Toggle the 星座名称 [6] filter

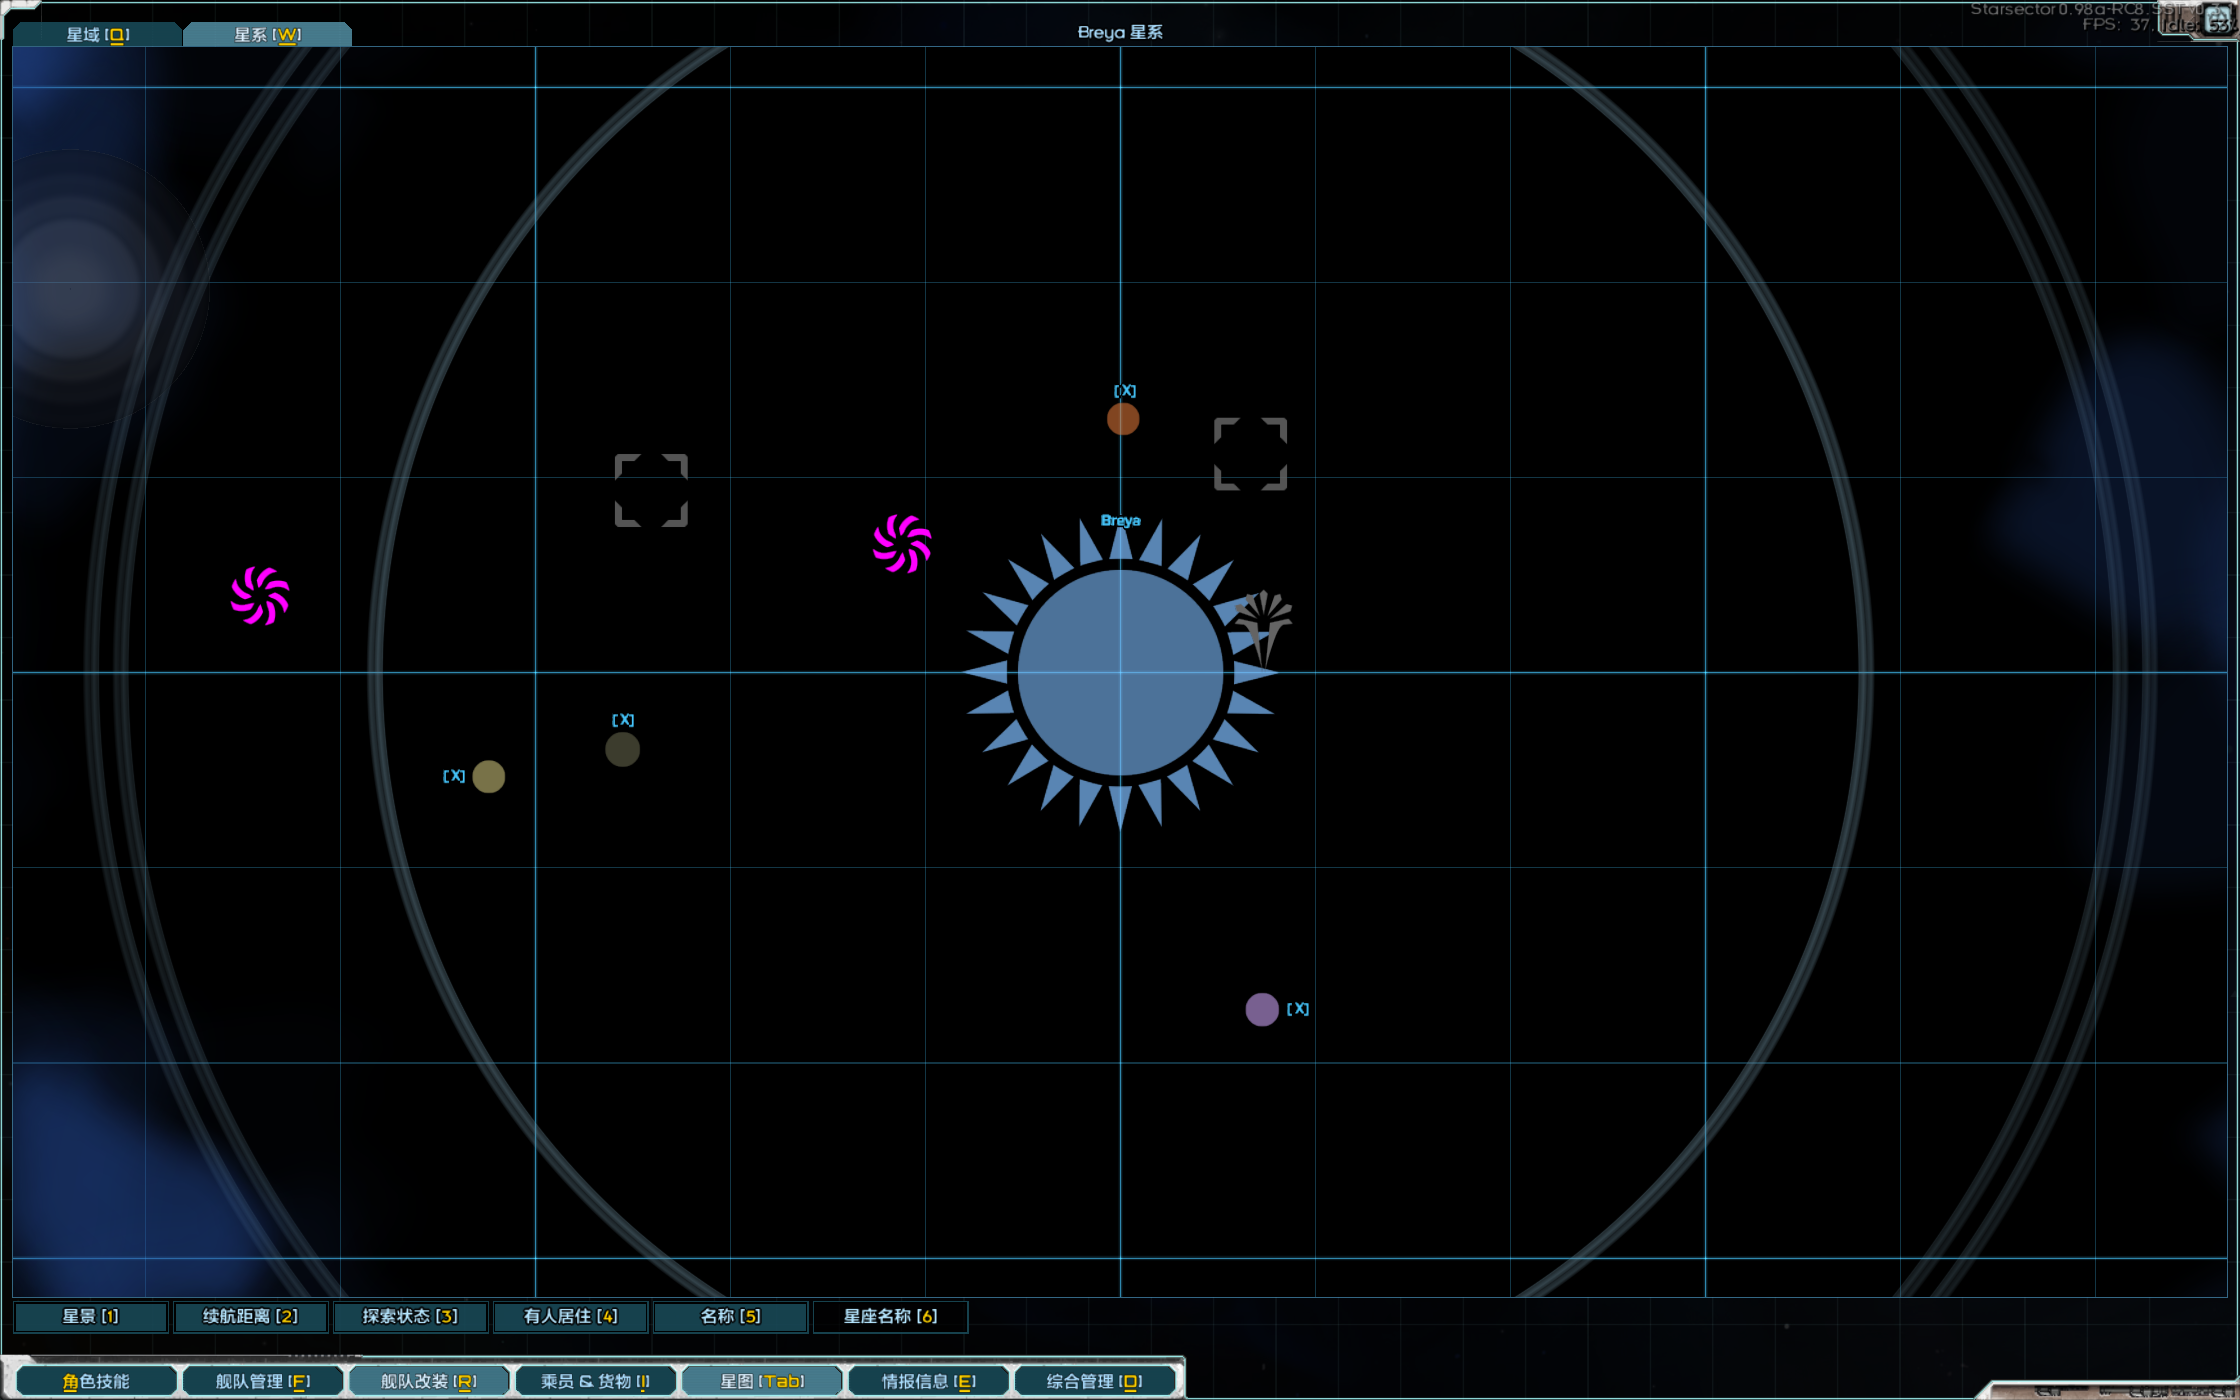tap(890, 1317)
